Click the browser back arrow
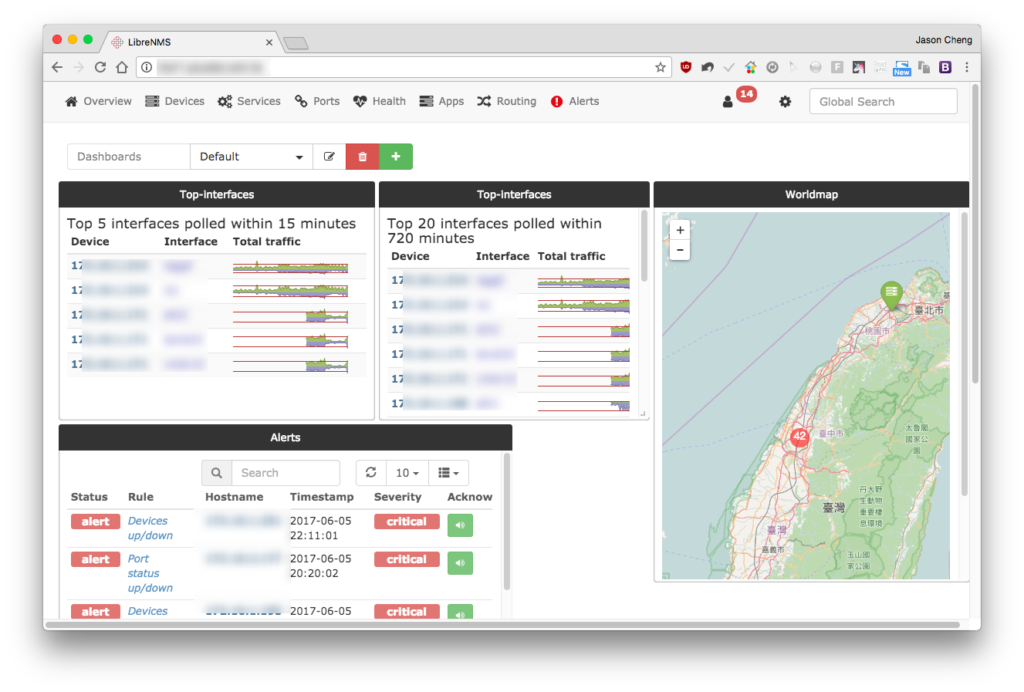This screenshot has height=692, width=1024. click(x=57, y=67)
